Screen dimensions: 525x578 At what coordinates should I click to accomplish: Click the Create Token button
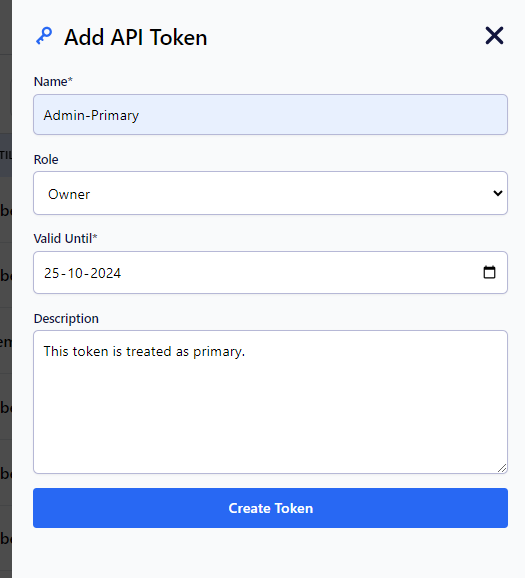tap(270, 508)
